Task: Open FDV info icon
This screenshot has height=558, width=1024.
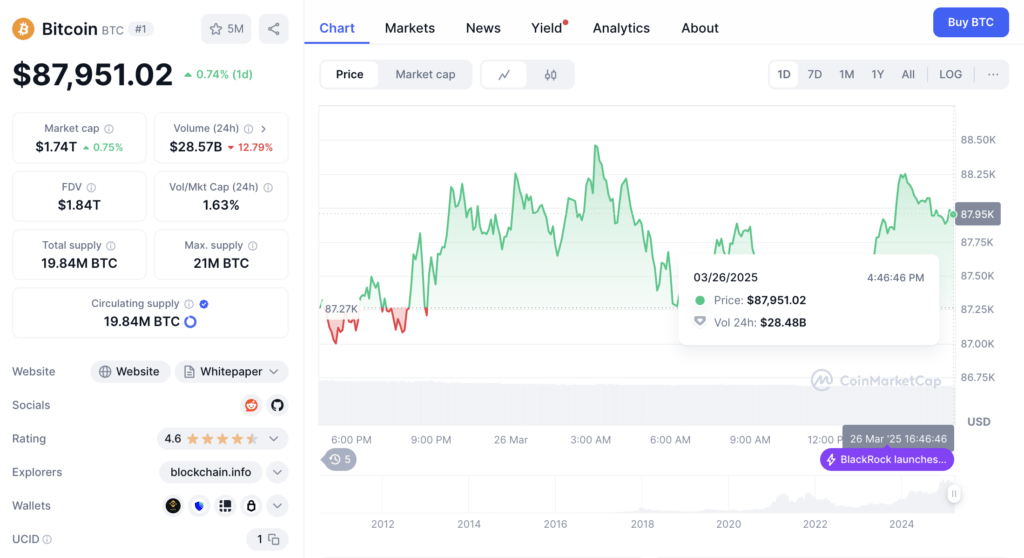Action: [91, 188]
